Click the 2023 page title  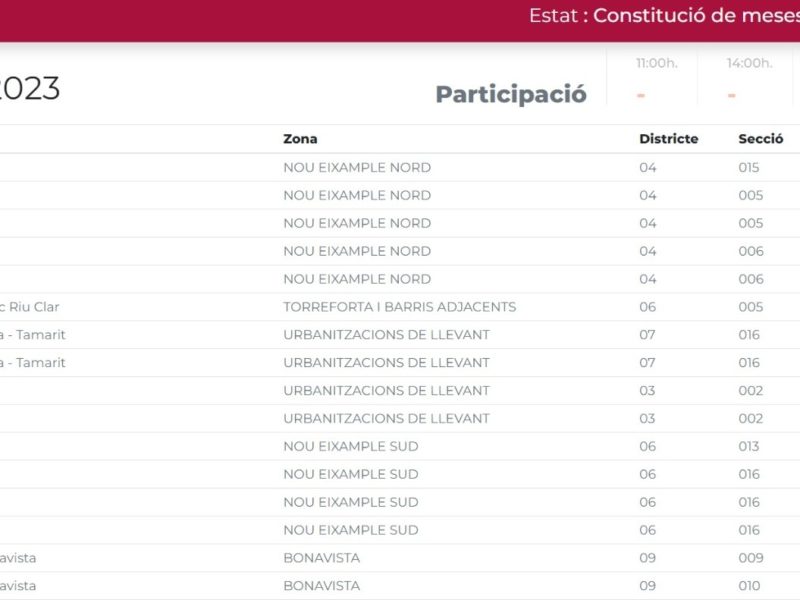[x=30, y=89]
